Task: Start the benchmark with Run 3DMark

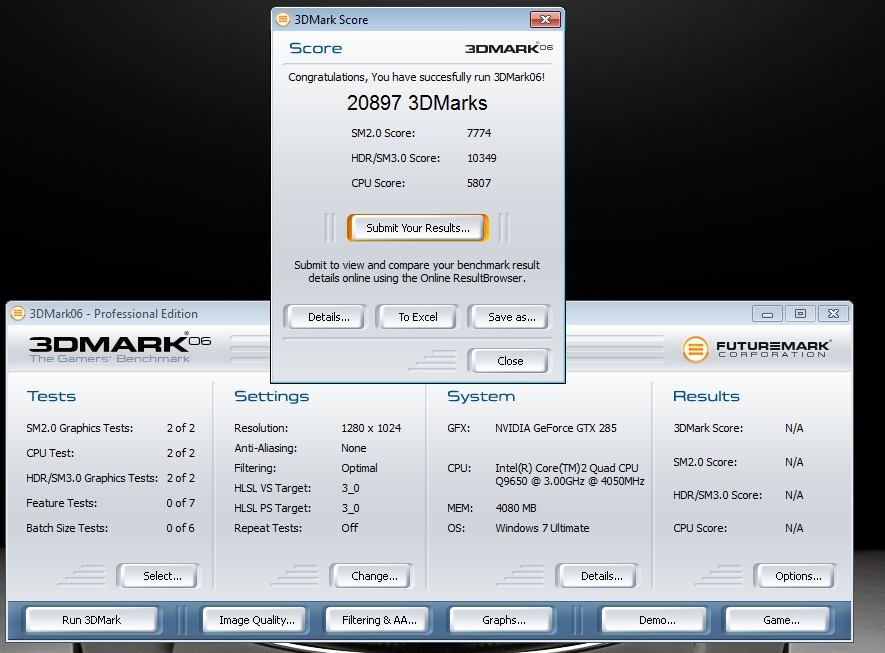Action: tap(91, 620)
